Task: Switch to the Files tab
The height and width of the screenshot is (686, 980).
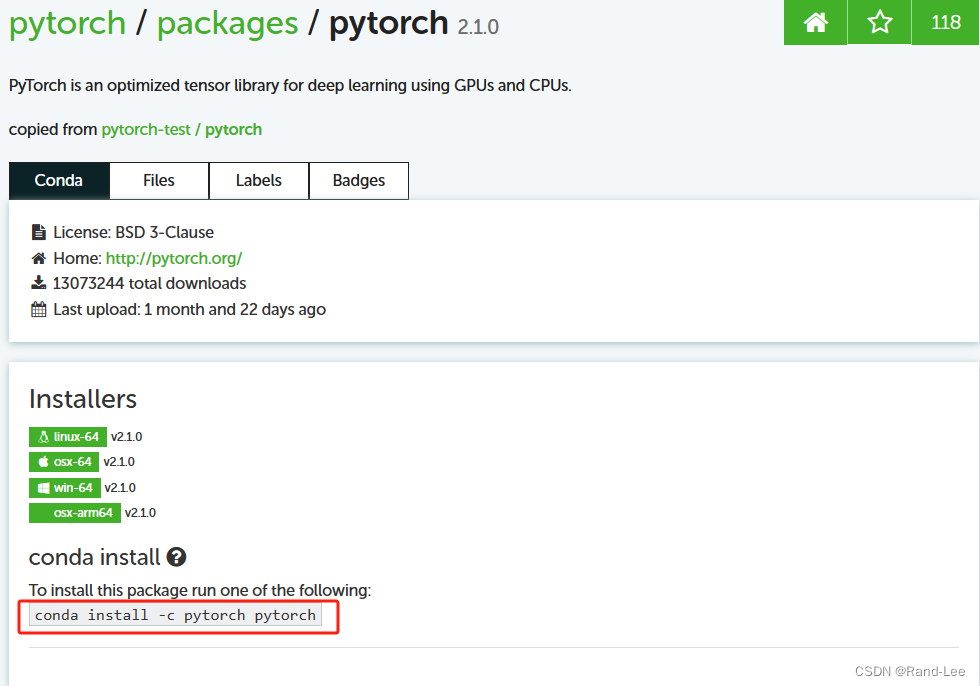Action: [158, 180]
